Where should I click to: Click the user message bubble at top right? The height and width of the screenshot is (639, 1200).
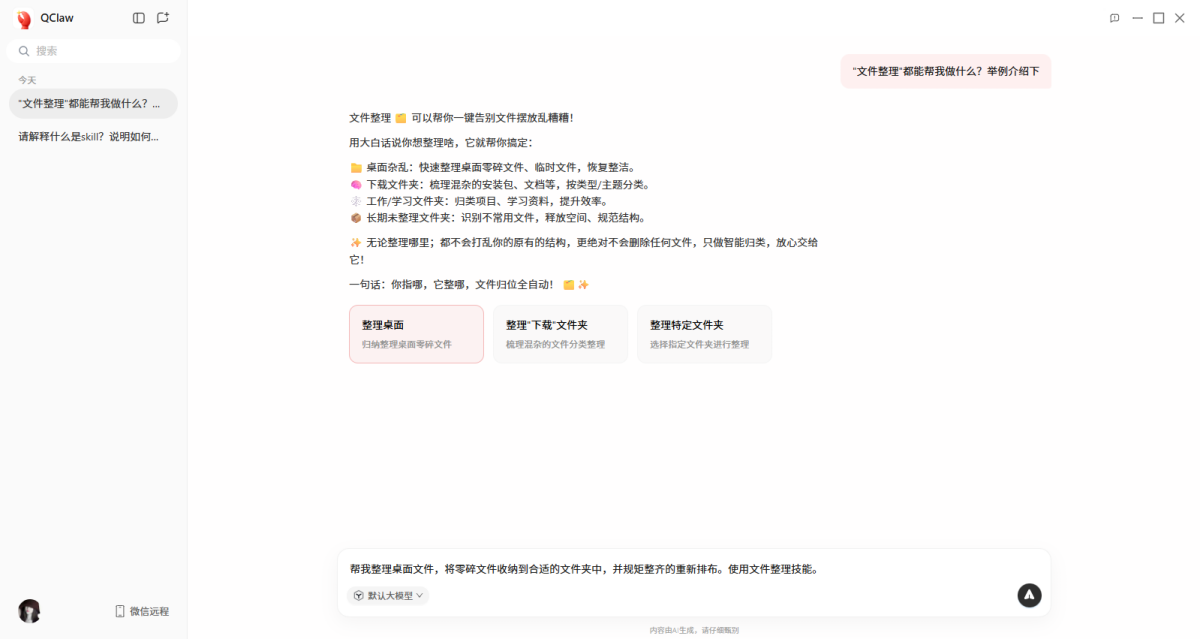click(x=945, y=71)
